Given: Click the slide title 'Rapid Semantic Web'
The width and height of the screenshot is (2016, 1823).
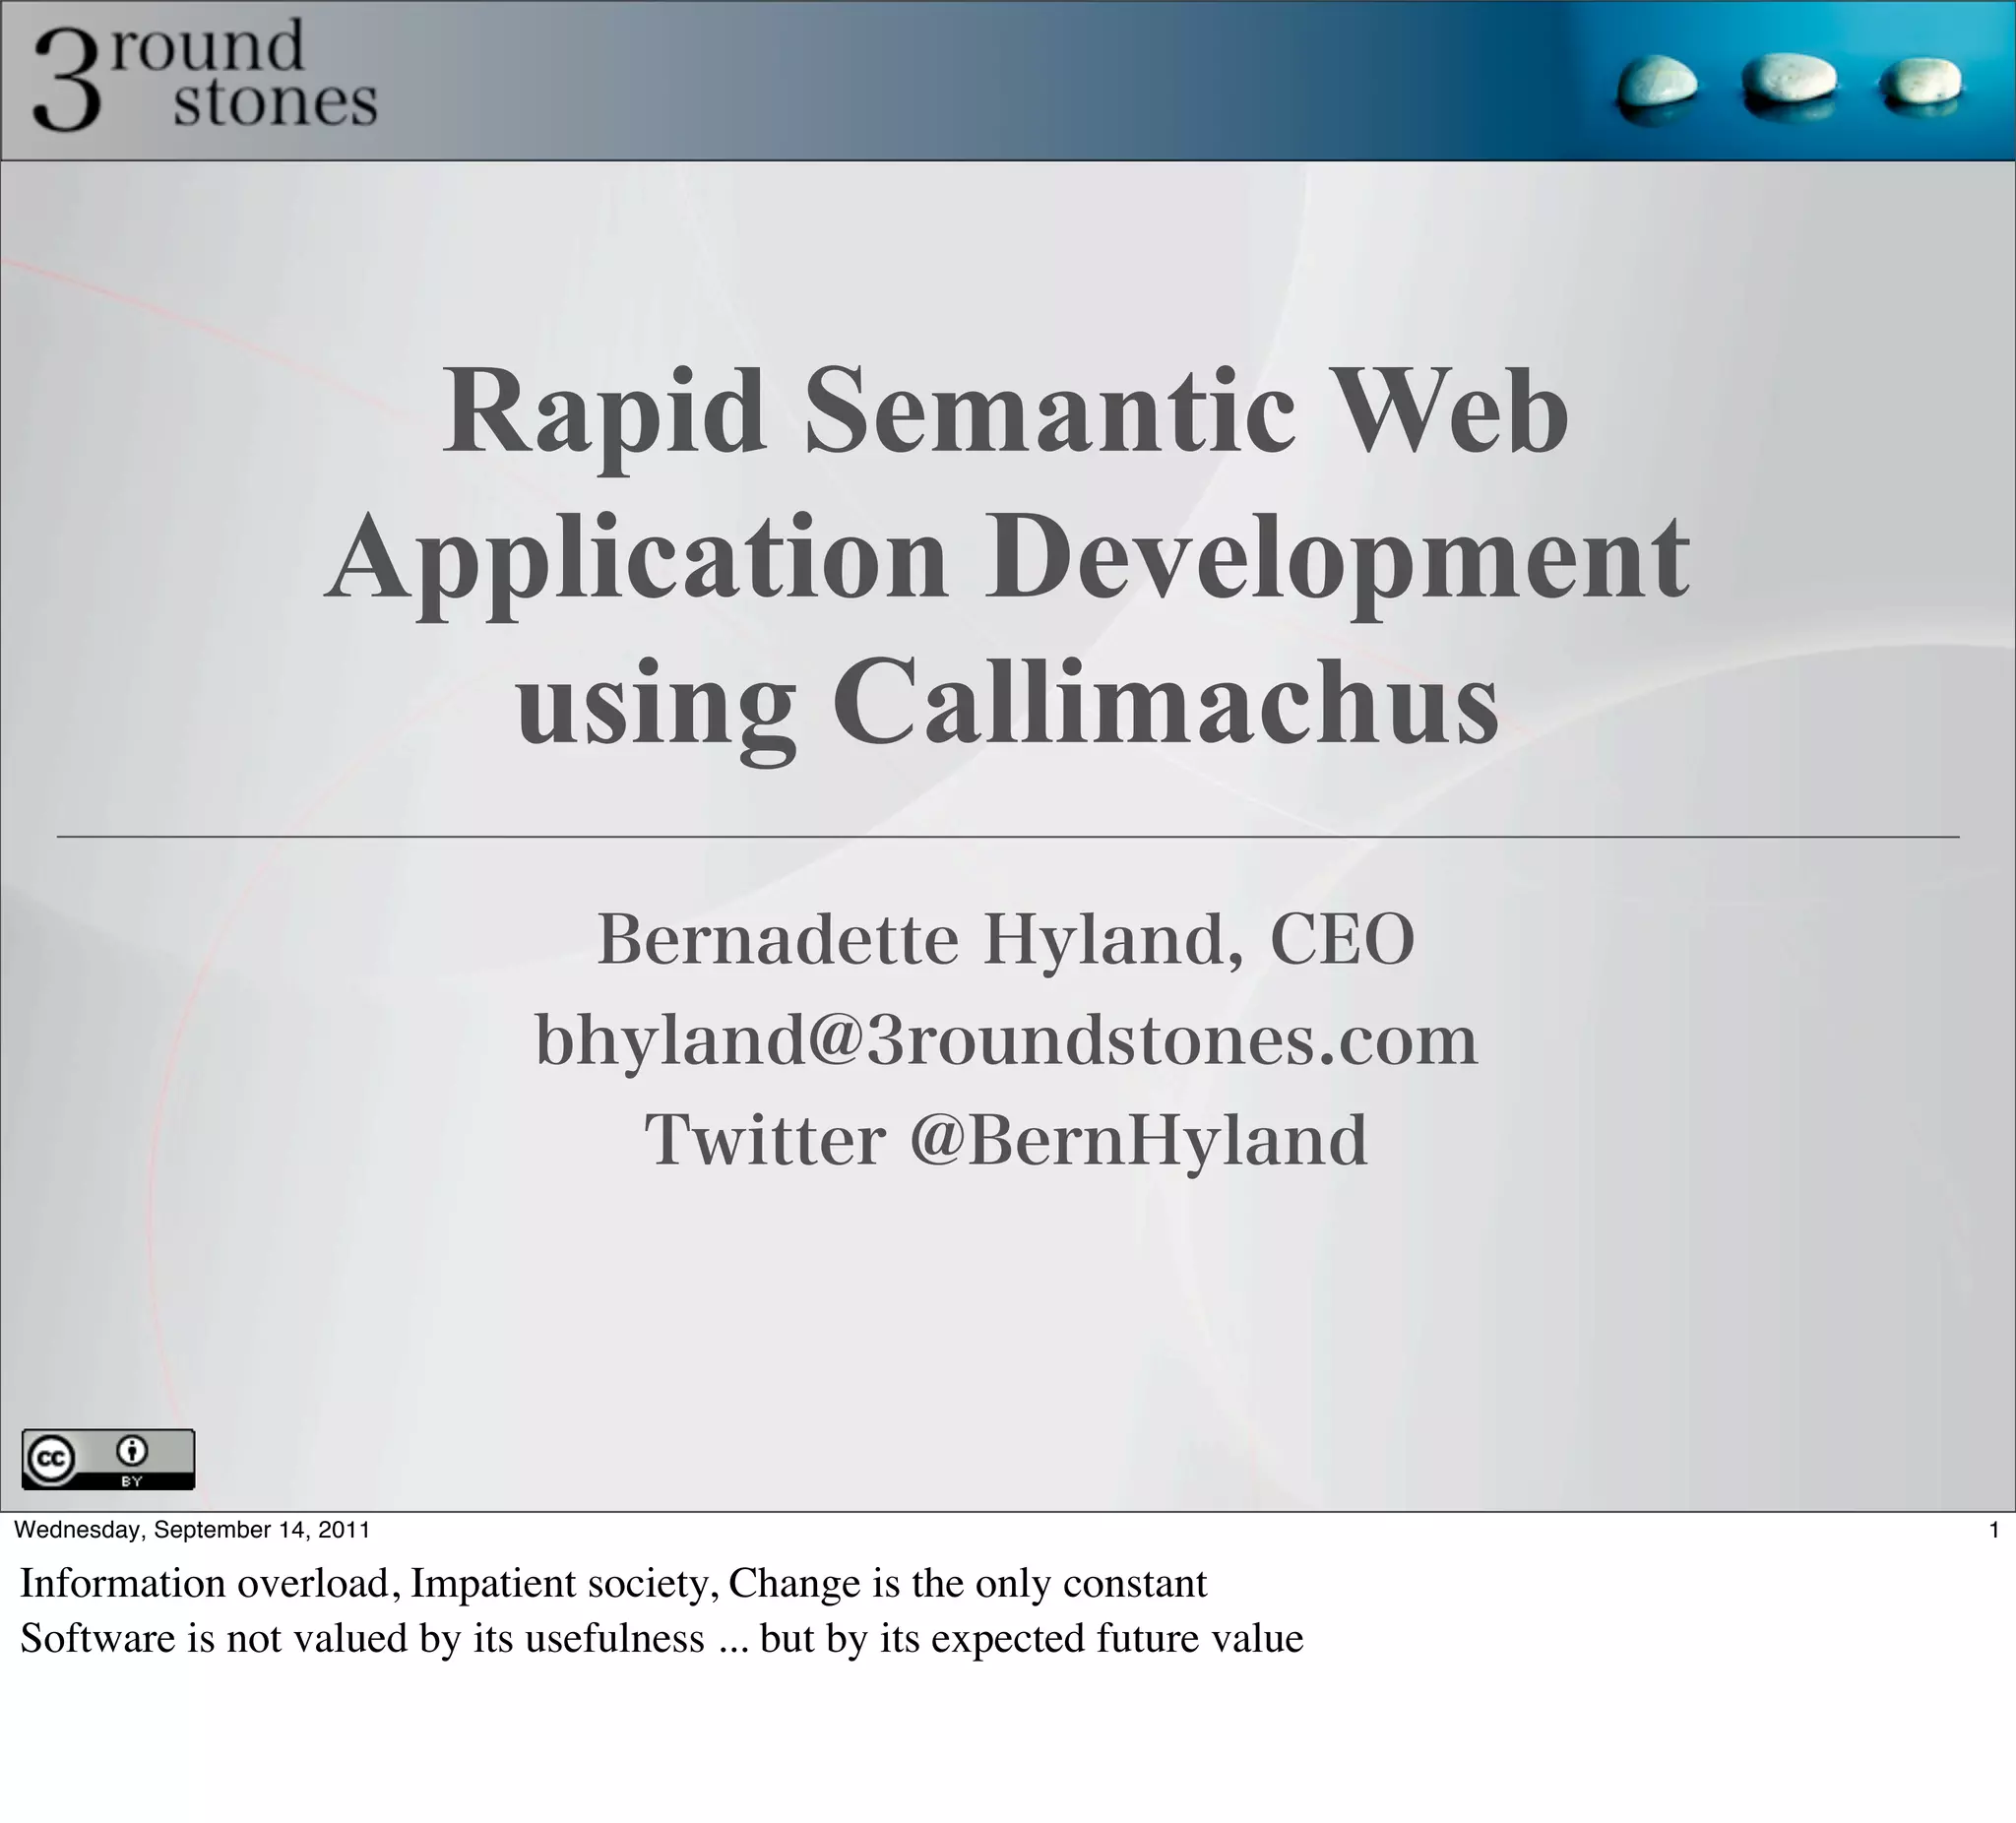Looking at the screenshot, I should pyautogui.click(x=1006, y=412).
